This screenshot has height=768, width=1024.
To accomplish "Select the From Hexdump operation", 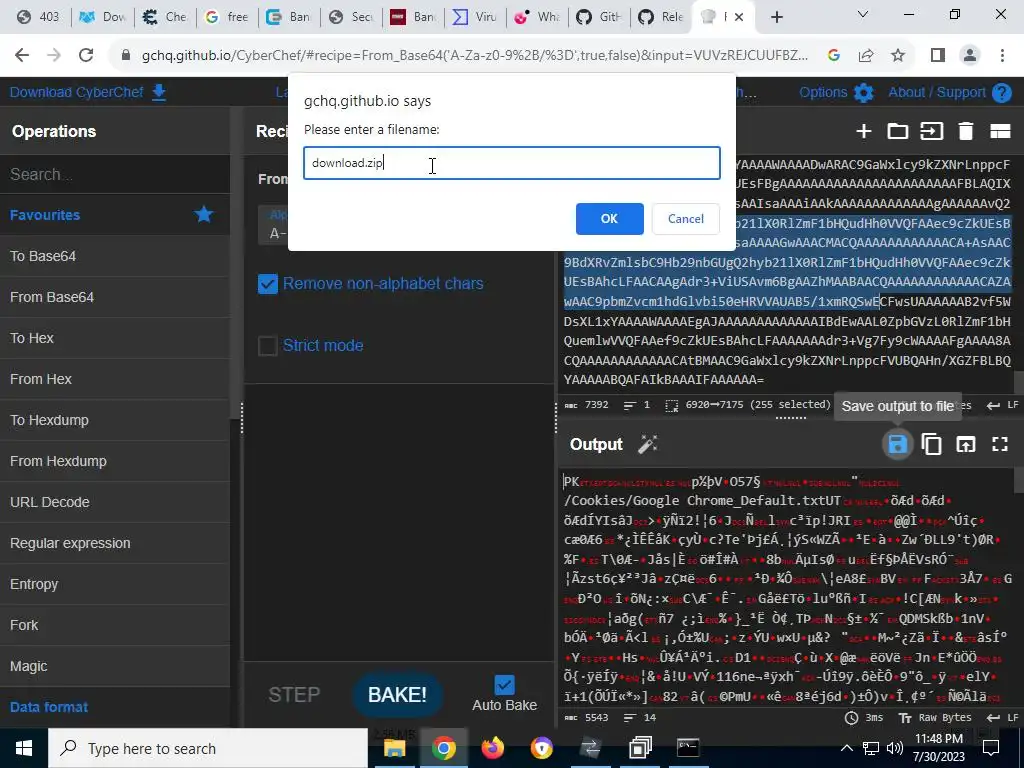I will tap(115, 461).
